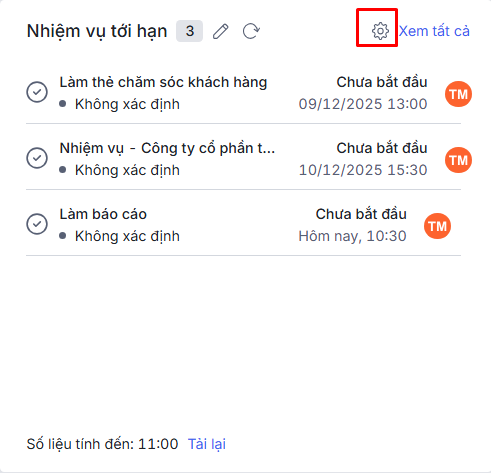Tick the check circle for 'Nhiệm vụ - Công ty' task
This screenshot has height=473, width=491.
tap(37, 158)
